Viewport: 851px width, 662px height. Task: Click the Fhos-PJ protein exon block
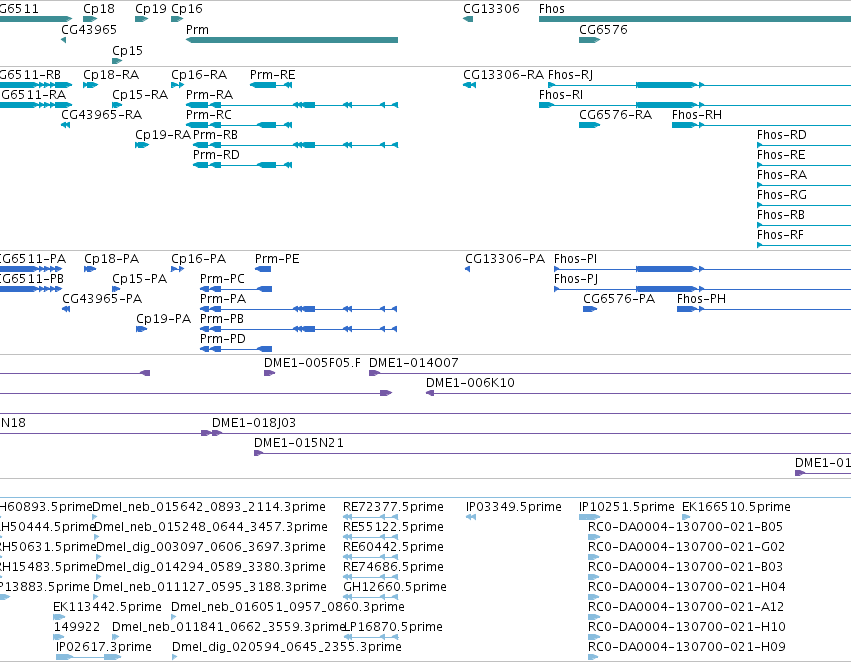point(666,289)
